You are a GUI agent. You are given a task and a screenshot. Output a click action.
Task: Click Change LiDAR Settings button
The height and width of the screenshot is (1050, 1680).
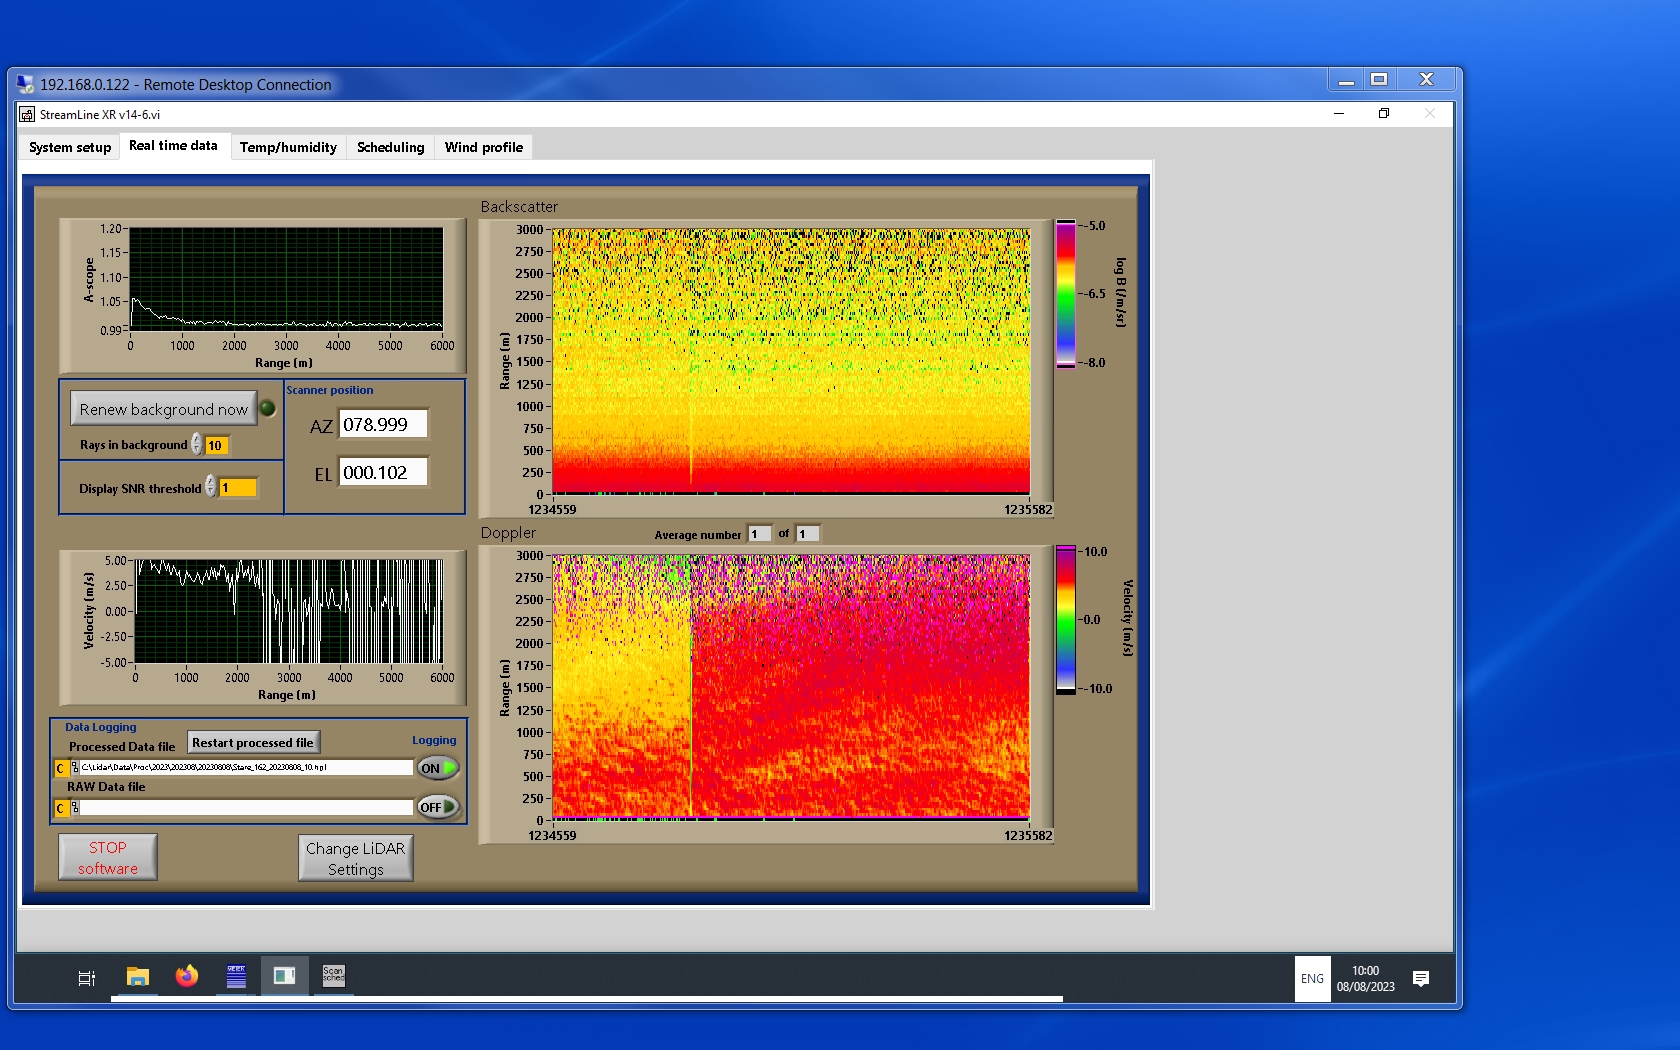pos(355,858)
